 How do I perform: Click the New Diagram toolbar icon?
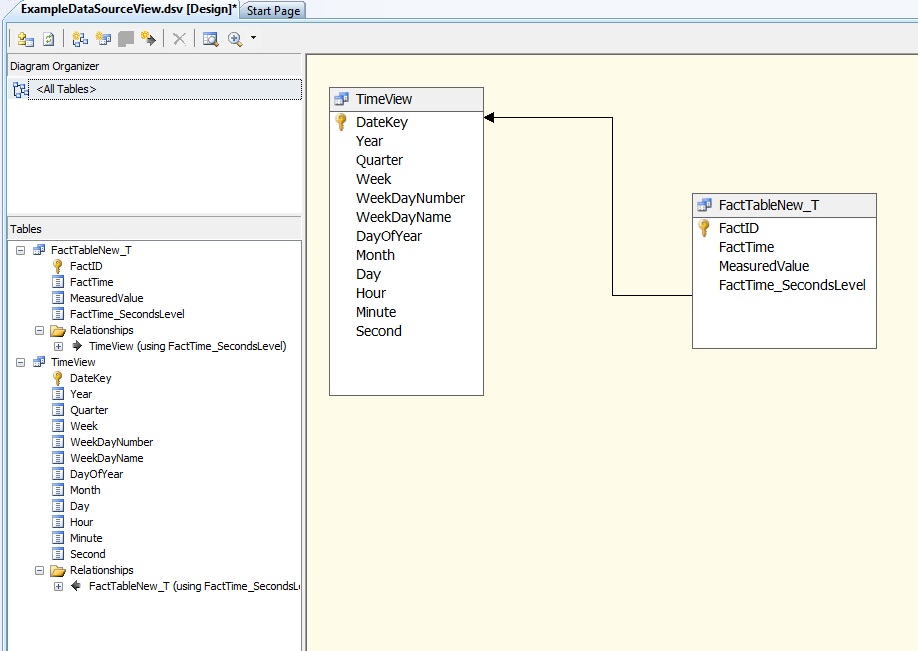pos(81,39)
